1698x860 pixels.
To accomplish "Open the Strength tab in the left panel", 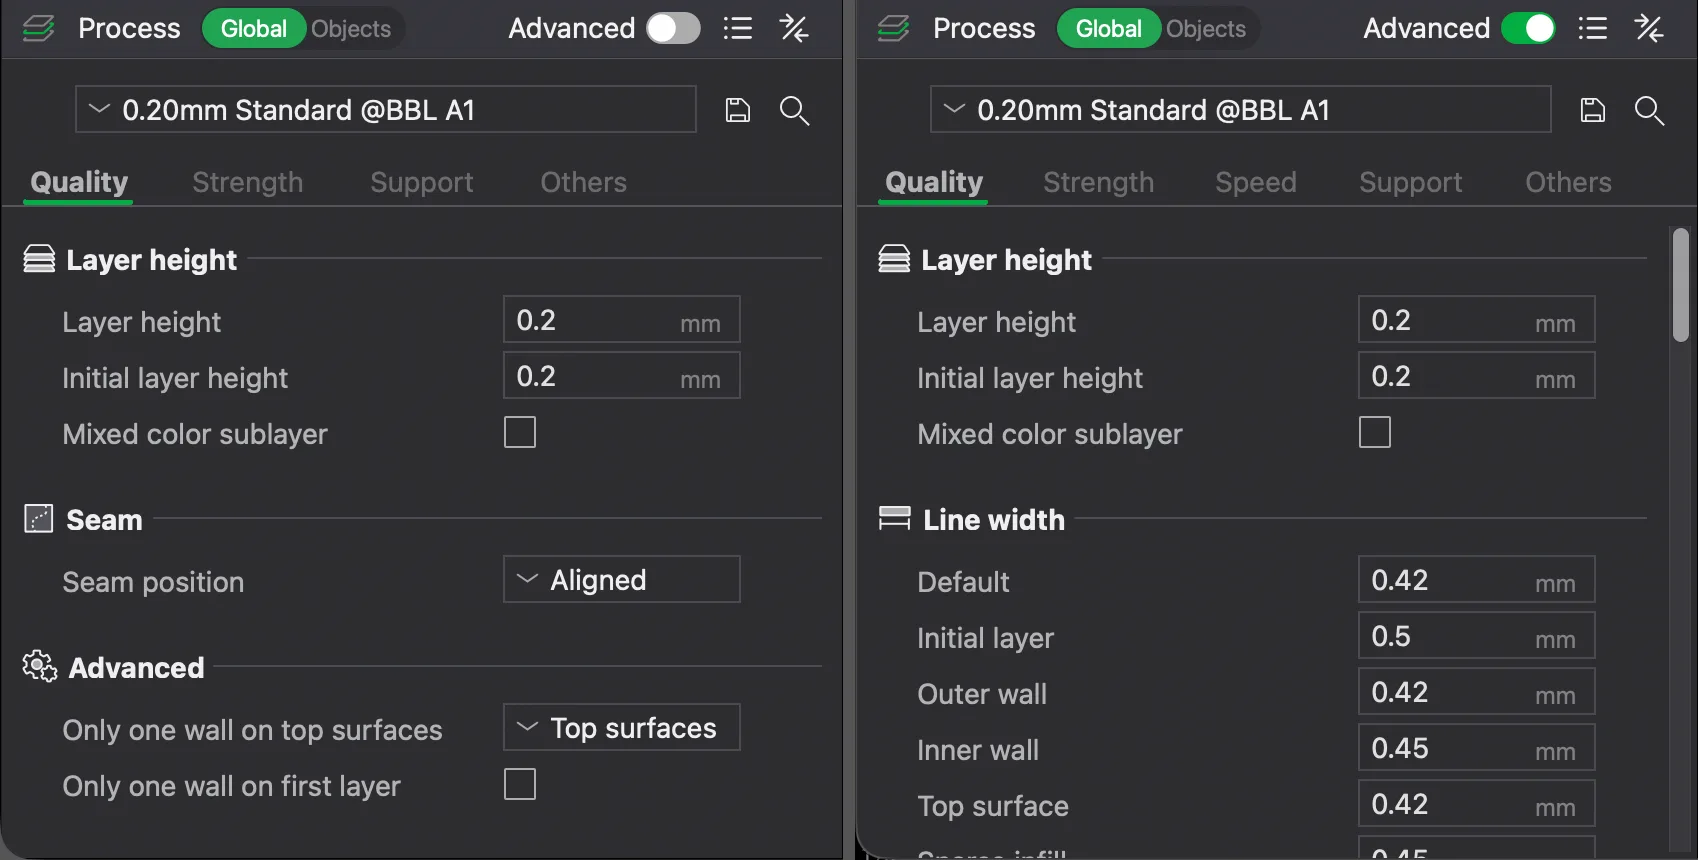I will point(248,182).
